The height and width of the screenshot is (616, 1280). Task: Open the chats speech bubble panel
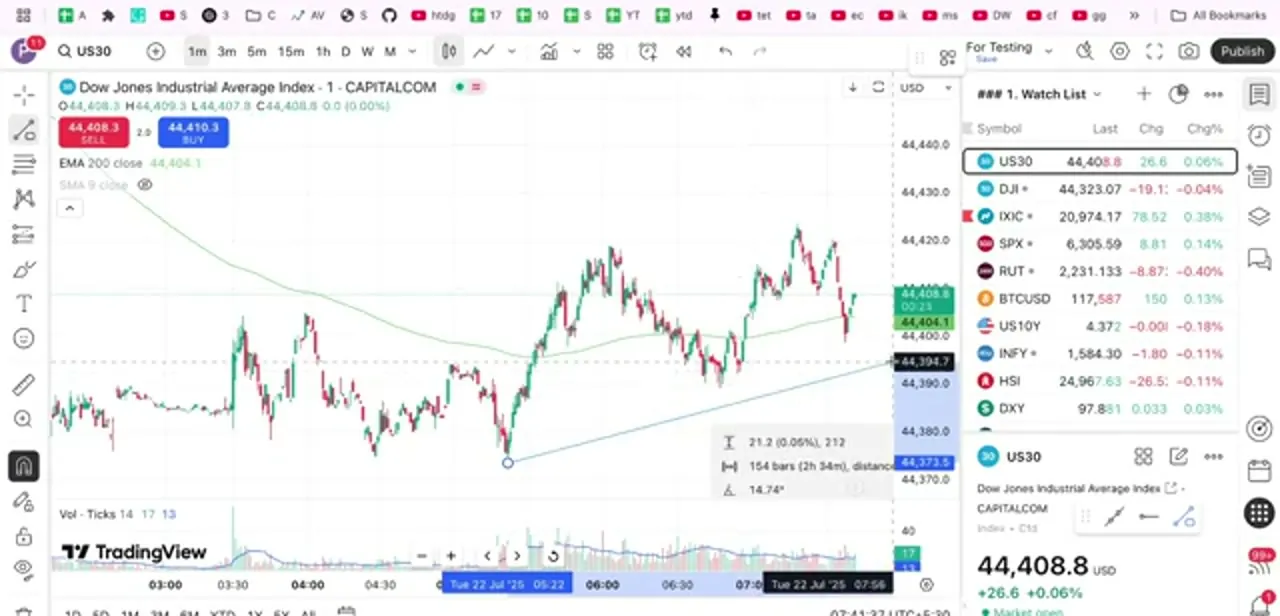coord(1259,259)
